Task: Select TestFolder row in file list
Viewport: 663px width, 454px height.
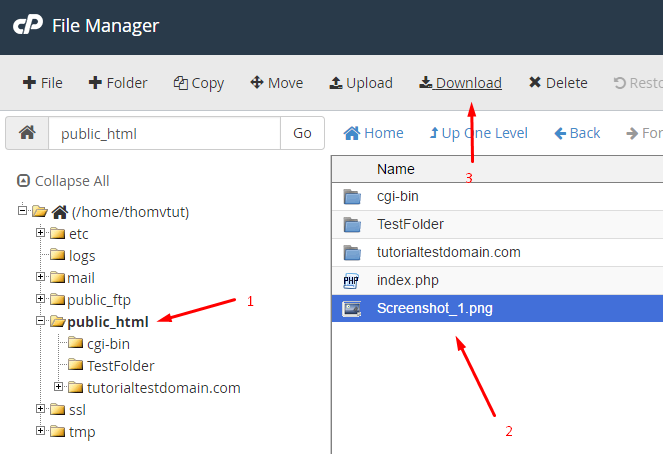Action: point(497,224)
